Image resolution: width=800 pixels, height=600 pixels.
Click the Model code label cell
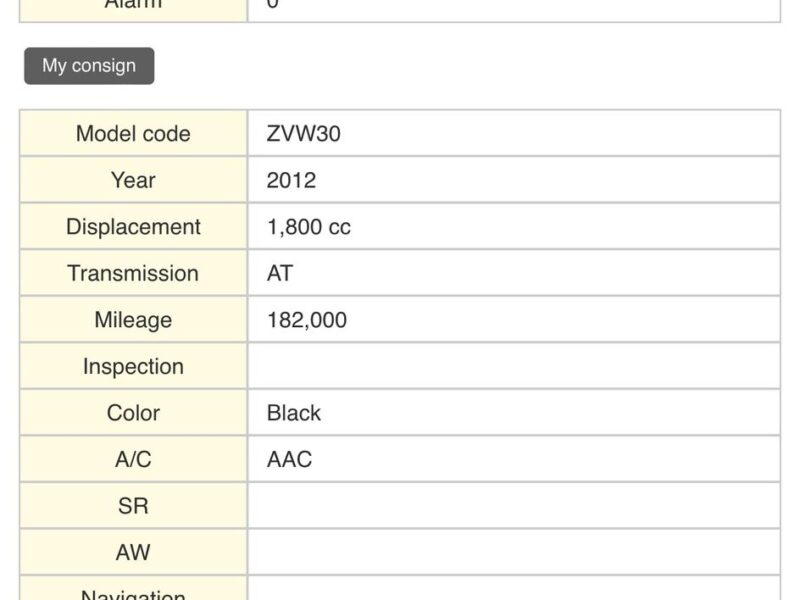(x=133, y=134)
